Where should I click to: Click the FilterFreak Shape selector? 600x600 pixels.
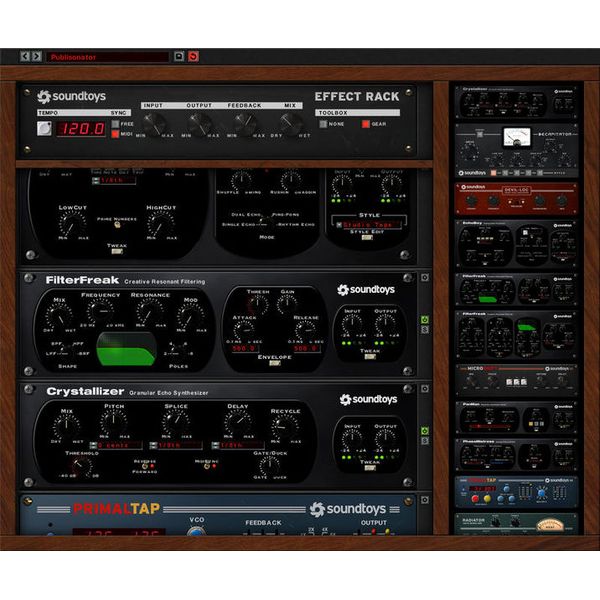(x=67, y=348)
